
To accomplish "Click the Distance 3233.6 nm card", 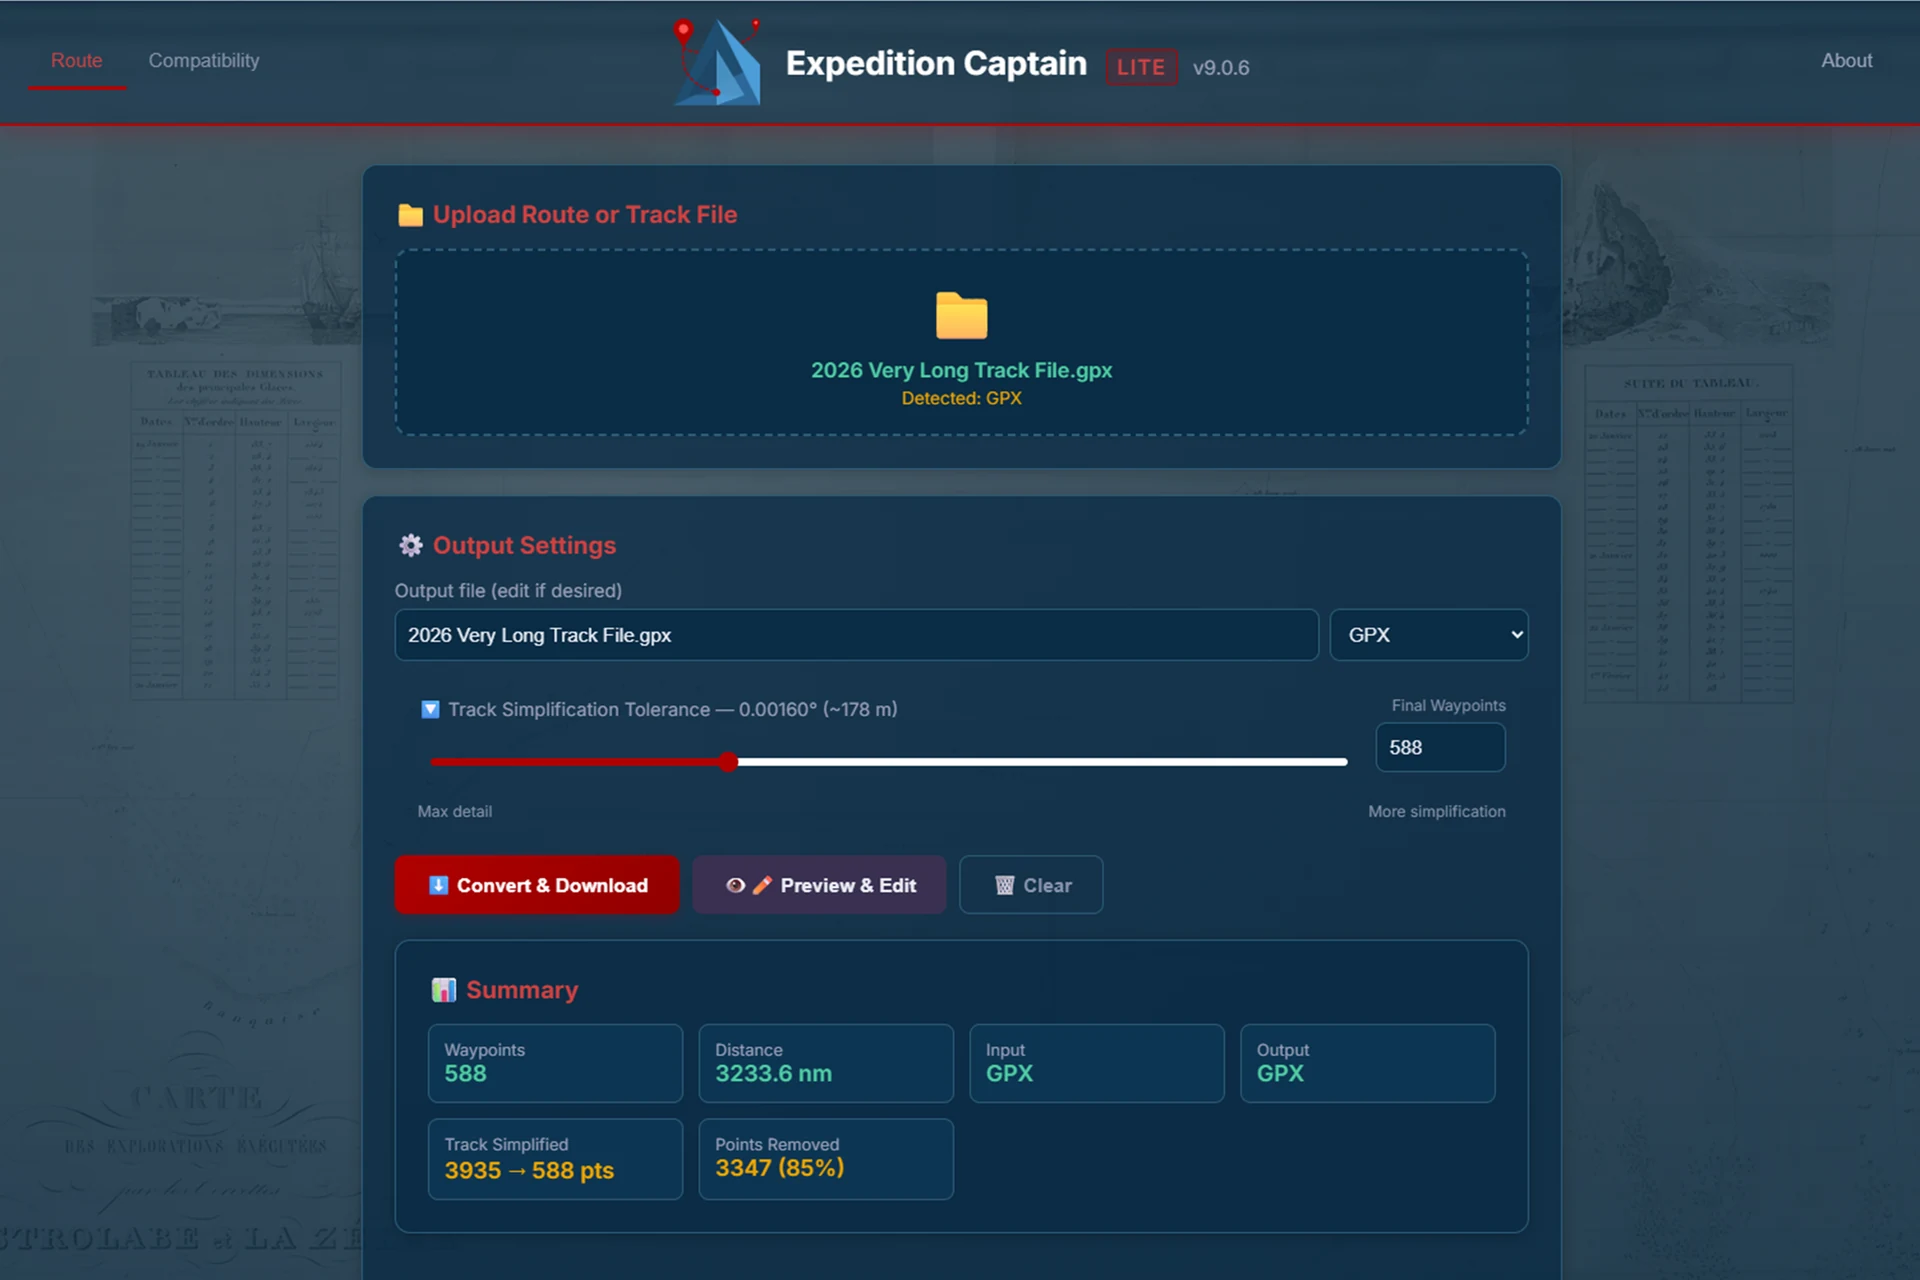I will click(826, 1063).
